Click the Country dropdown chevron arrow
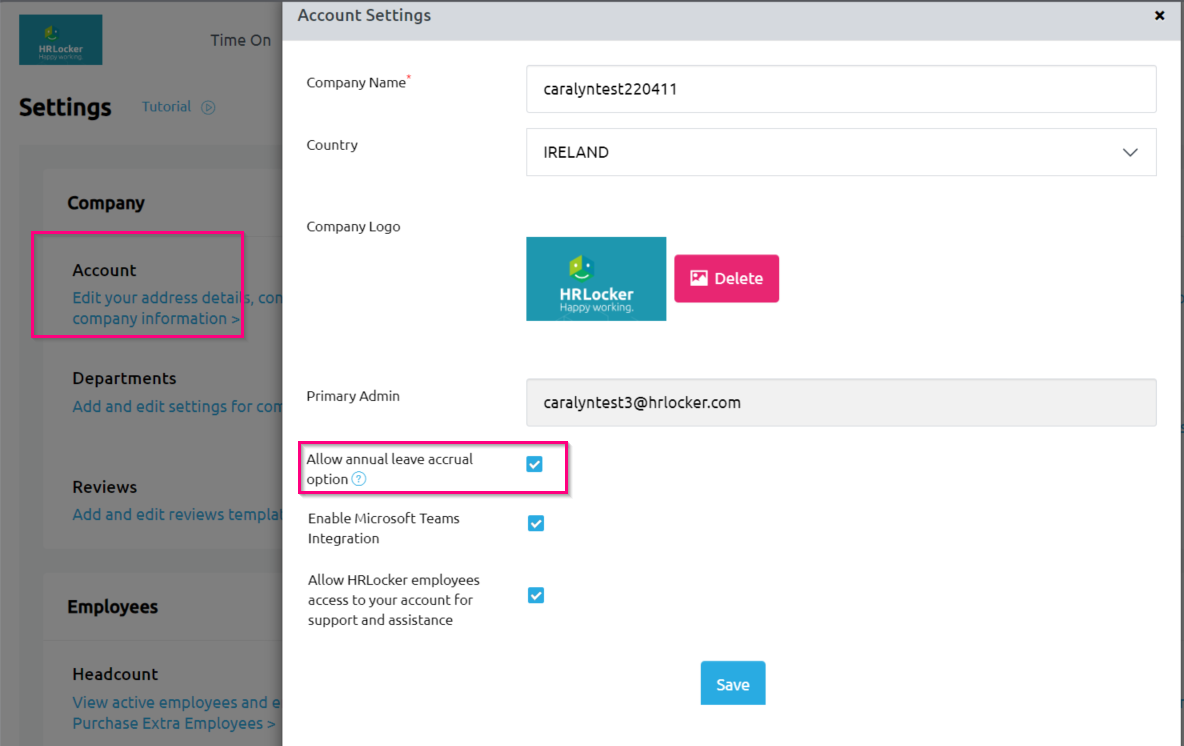1184x746 pixels. click(1130, 153)
